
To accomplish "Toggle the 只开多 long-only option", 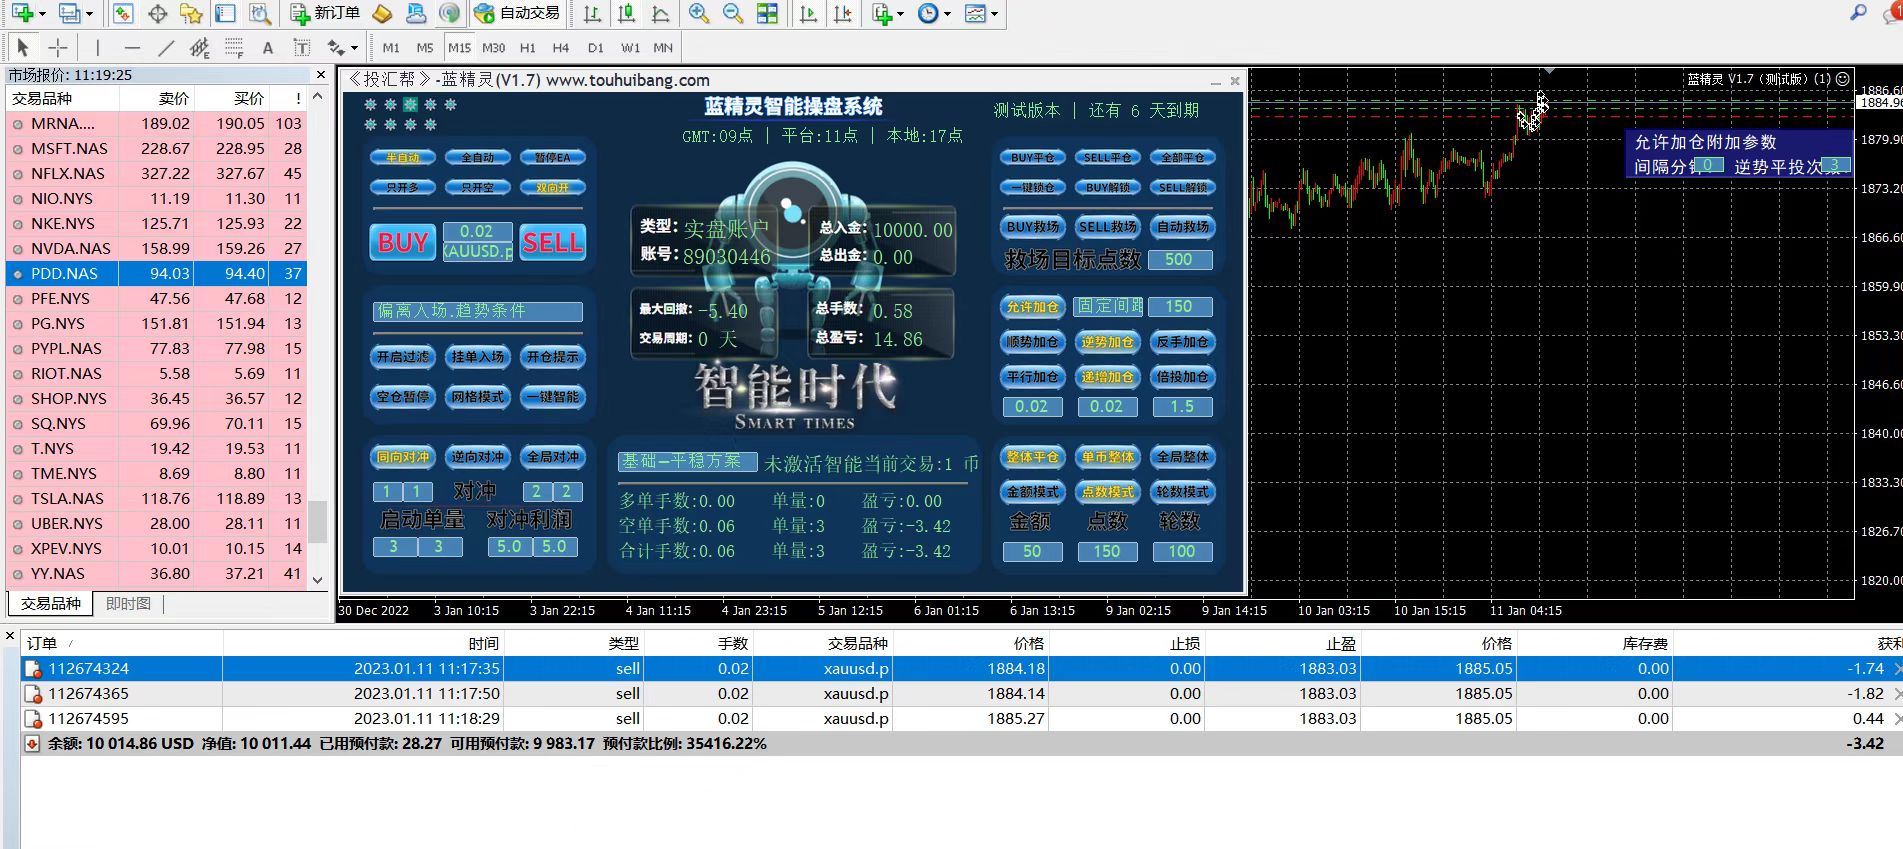I will [x=403, y=187].
